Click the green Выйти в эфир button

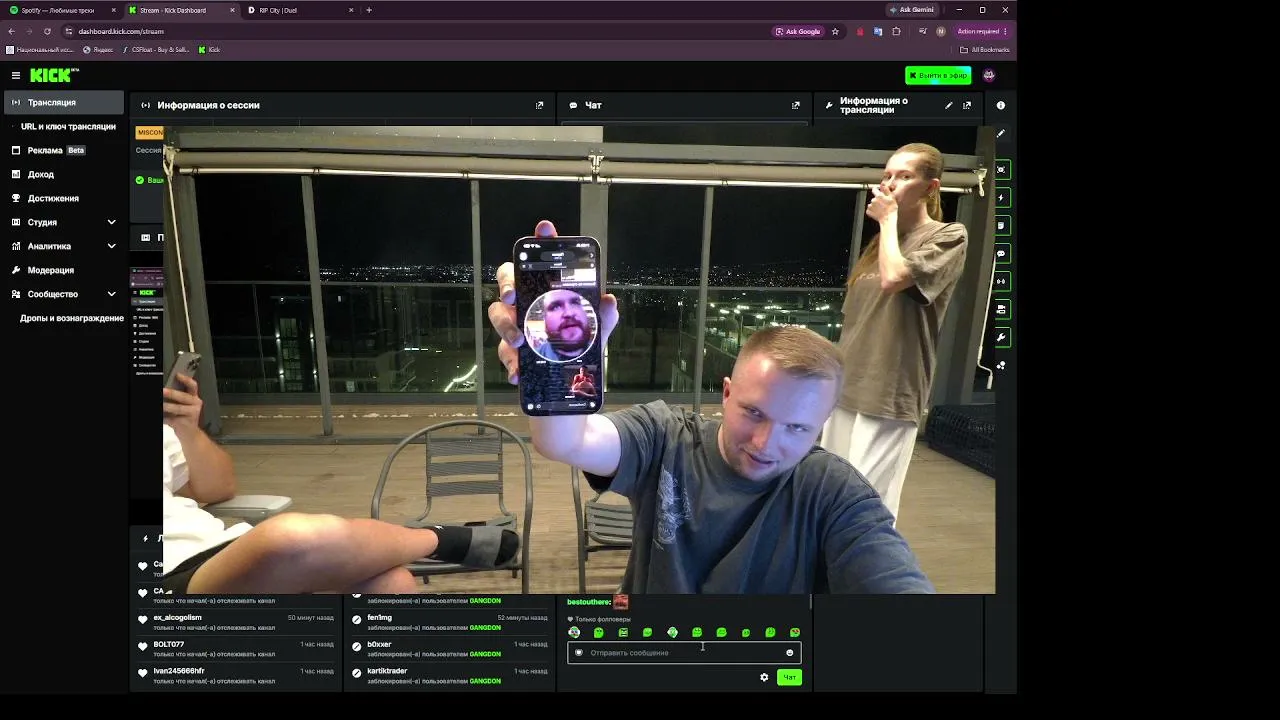(x=938, y=75)
